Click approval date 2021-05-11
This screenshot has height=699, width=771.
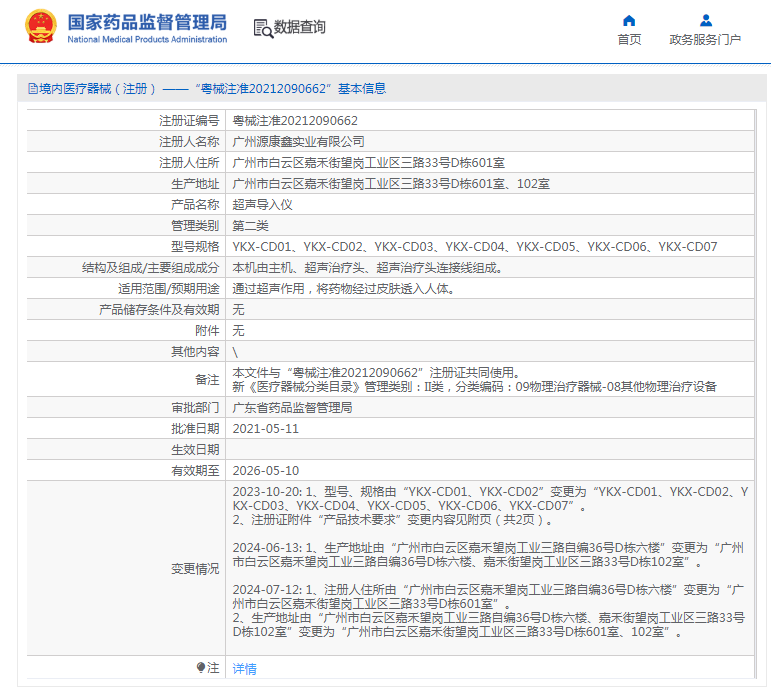(x=266, y=429)
